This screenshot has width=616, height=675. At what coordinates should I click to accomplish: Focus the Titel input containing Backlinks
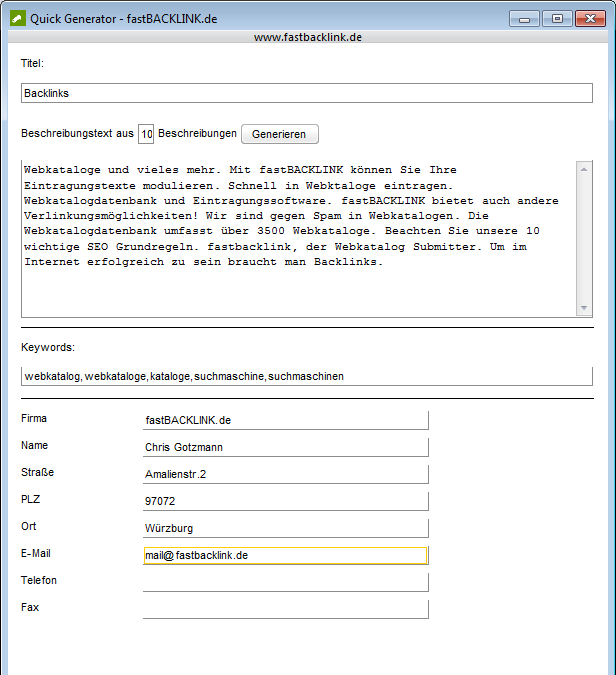[x=307, y=93]
